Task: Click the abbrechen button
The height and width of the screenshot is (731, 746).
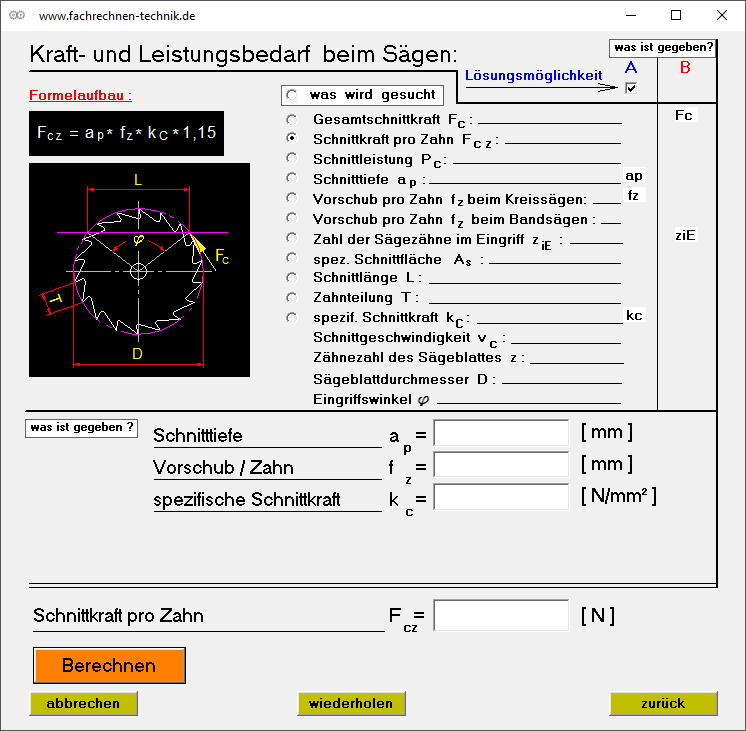Action: tap(83, 703)
